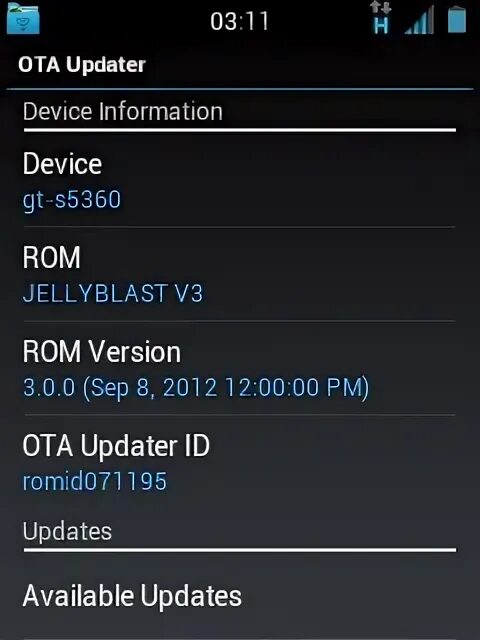Tap the white divider under Device Information
This screenshot has height=640, width=480.
240,130
